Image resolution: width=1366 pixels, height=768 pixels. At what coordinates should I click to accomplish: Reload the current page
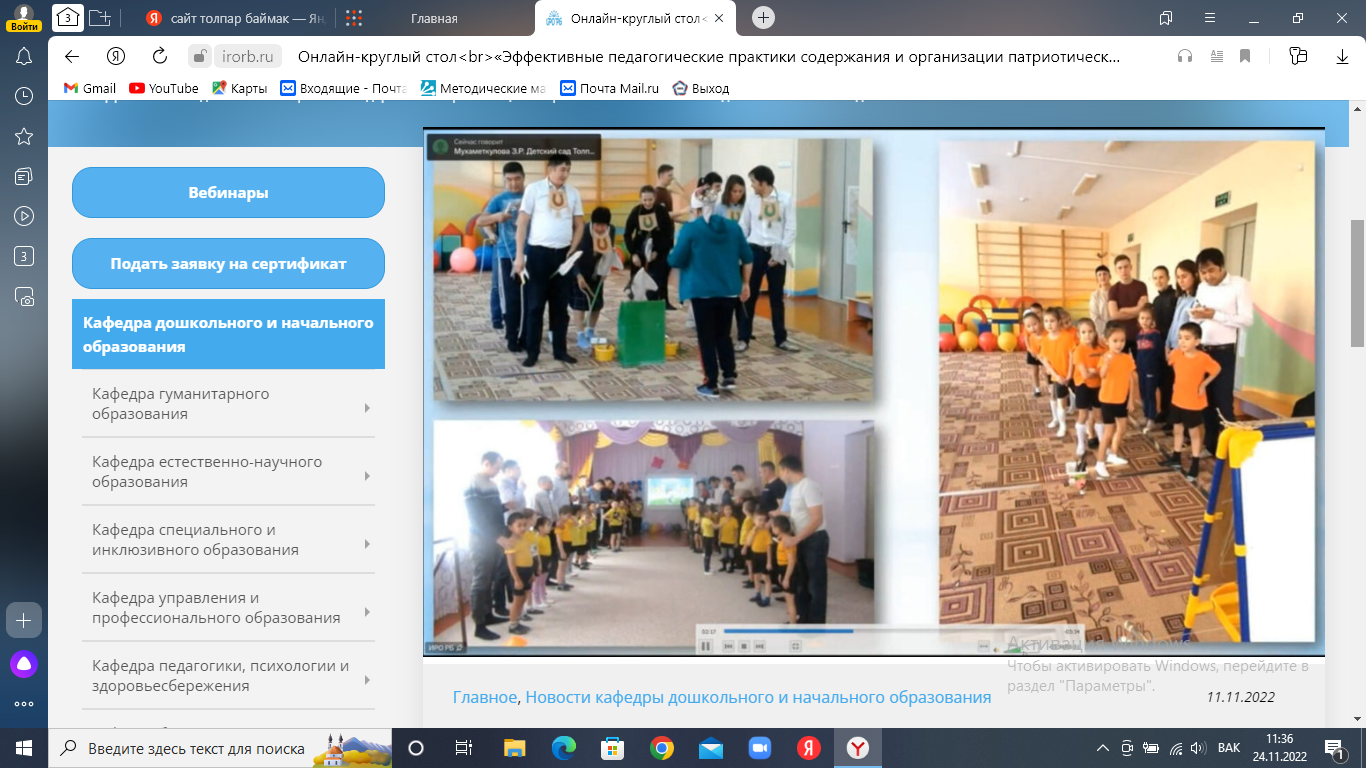click(160, 56)
